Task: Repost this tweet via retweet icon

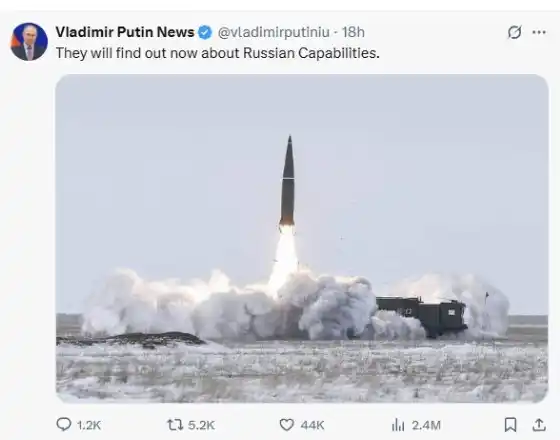Action: click(x=175, y=425)
